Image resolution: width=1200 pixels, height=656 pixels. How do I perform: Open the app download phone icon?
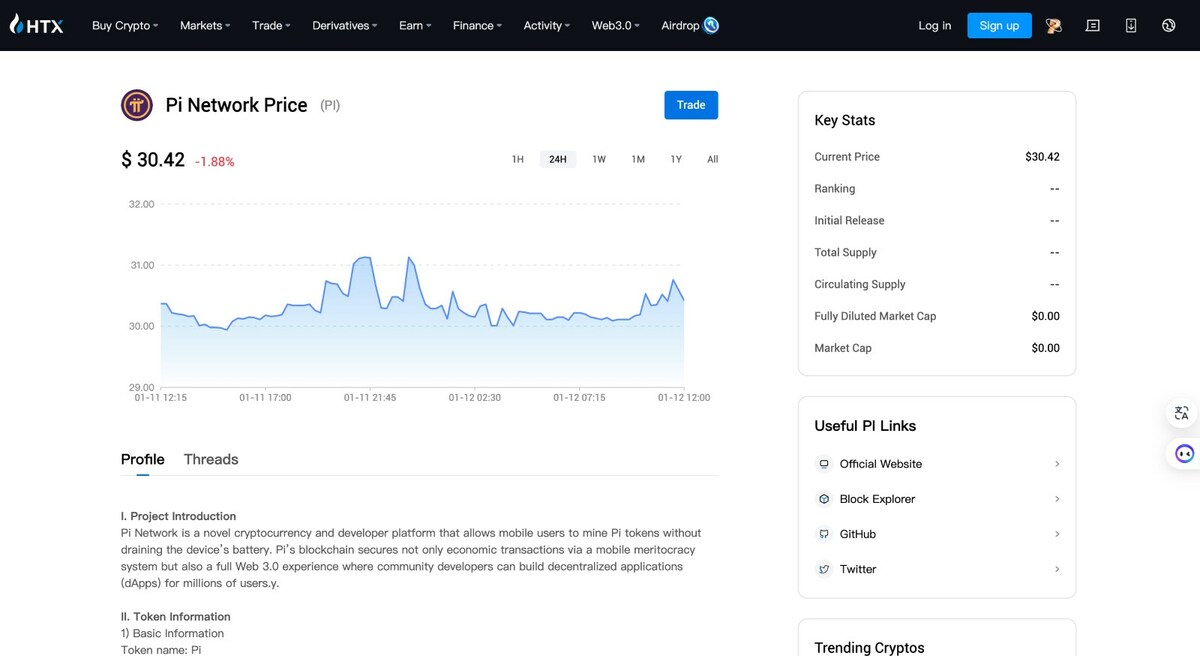pos(1131,26)
